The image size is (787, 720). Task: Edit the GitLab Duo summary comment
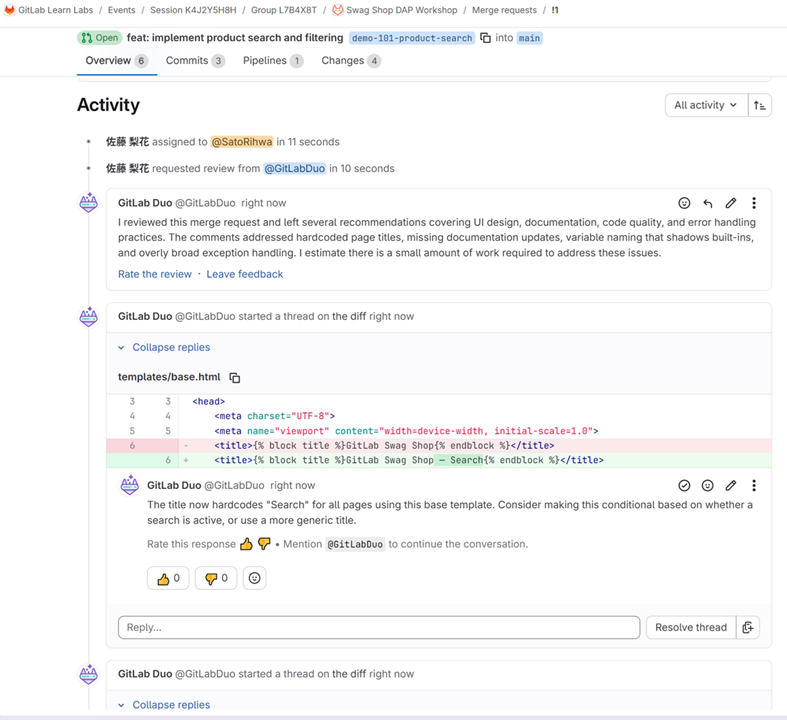[731, 203]
